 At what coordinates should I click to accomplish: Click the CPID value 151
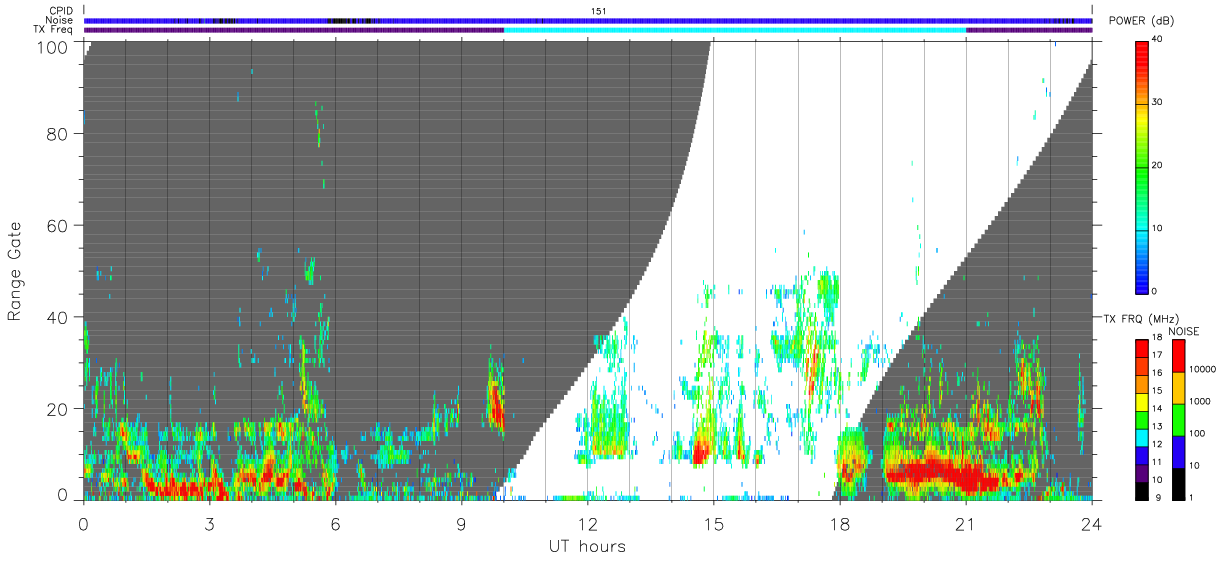[x=598, y=11]
